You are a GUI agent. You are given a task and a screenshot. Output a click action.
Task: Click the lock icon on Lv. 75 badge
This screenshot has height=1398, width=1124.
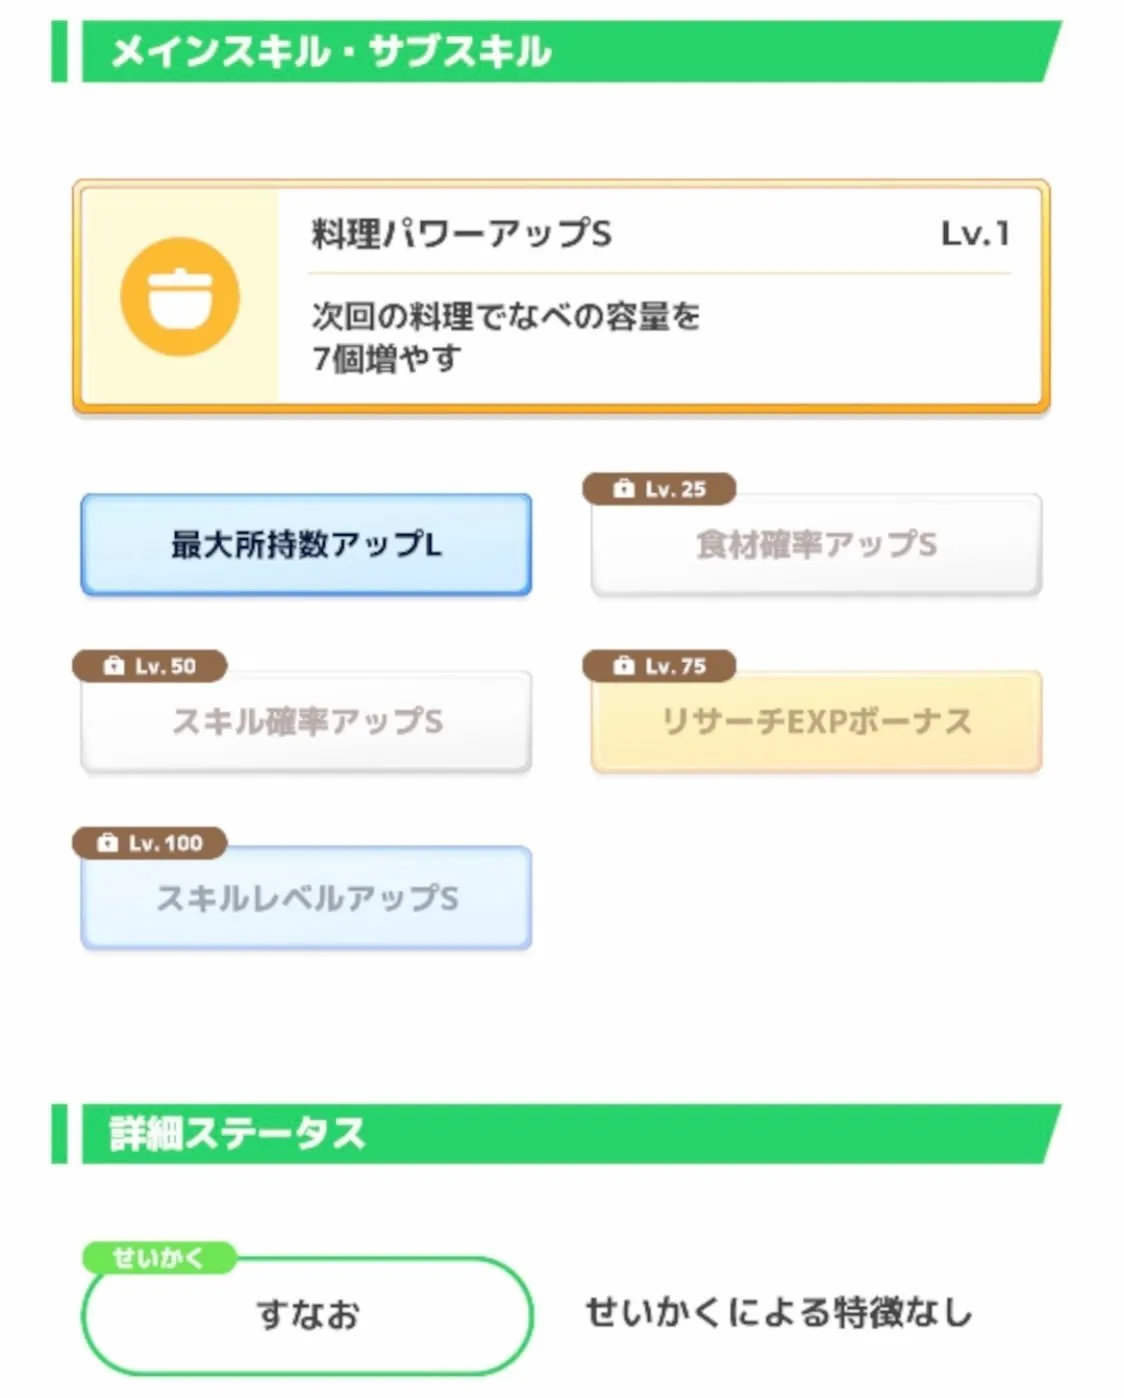pos(624,666)
